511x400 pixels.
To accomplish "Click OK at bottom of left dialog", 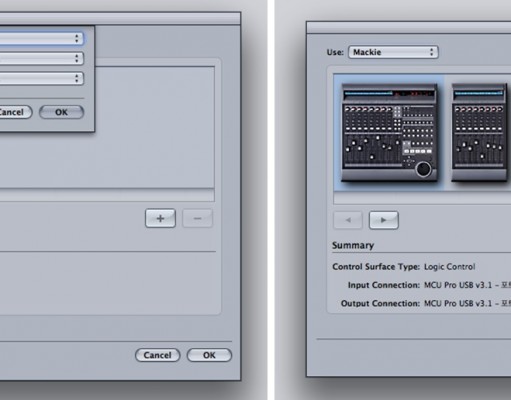I will (209, 355).
